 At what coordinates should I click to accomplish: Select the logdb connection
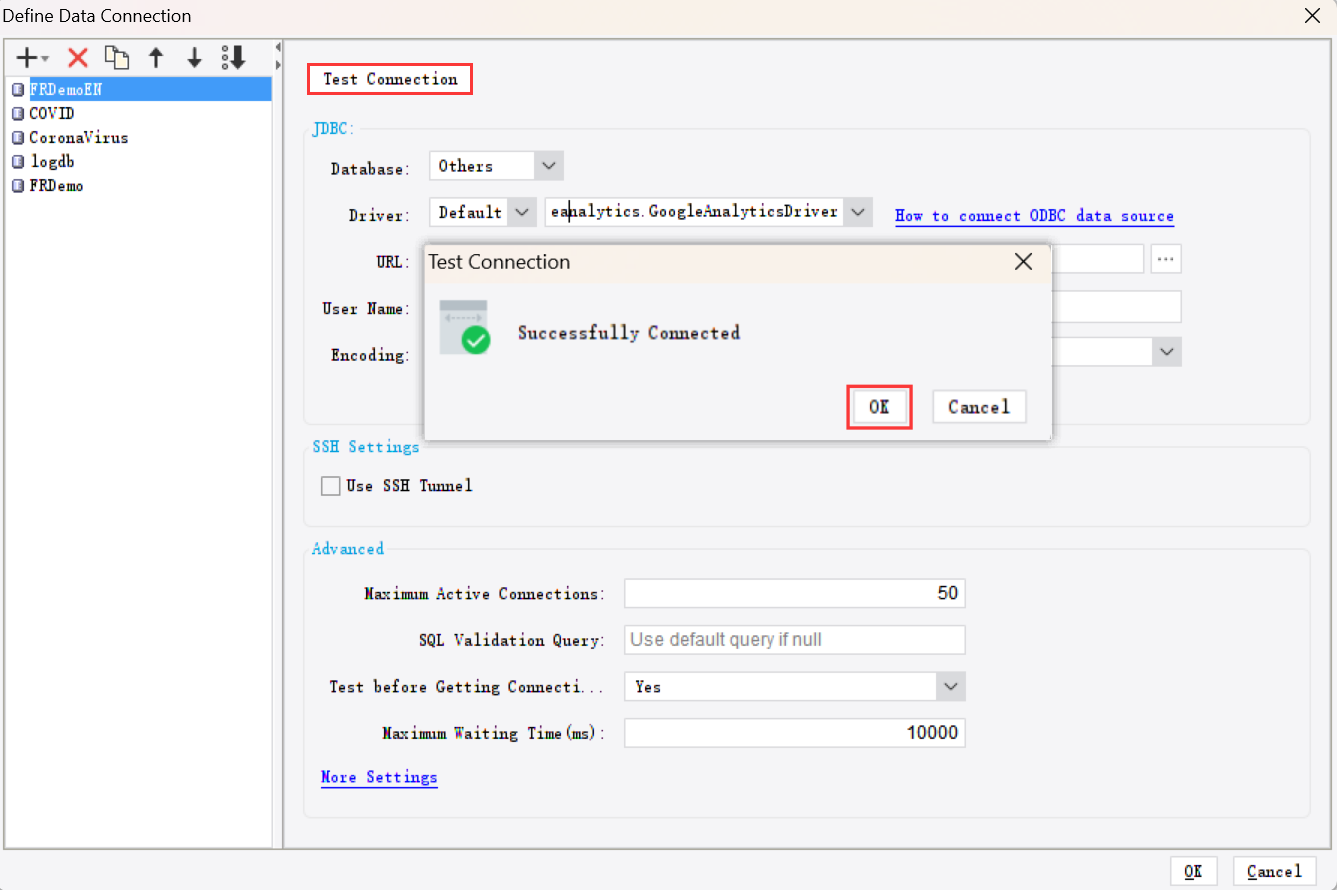tap(52, 161)
